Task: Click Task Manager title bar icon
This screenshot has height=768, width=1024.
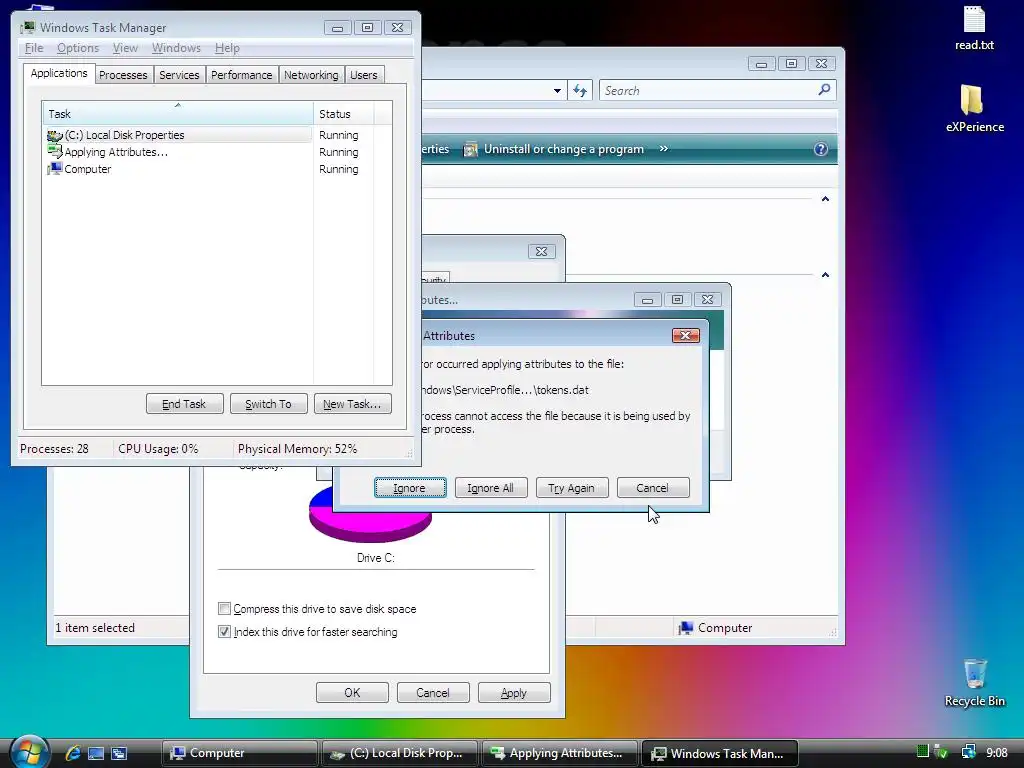Action: [x=27, y=27]
